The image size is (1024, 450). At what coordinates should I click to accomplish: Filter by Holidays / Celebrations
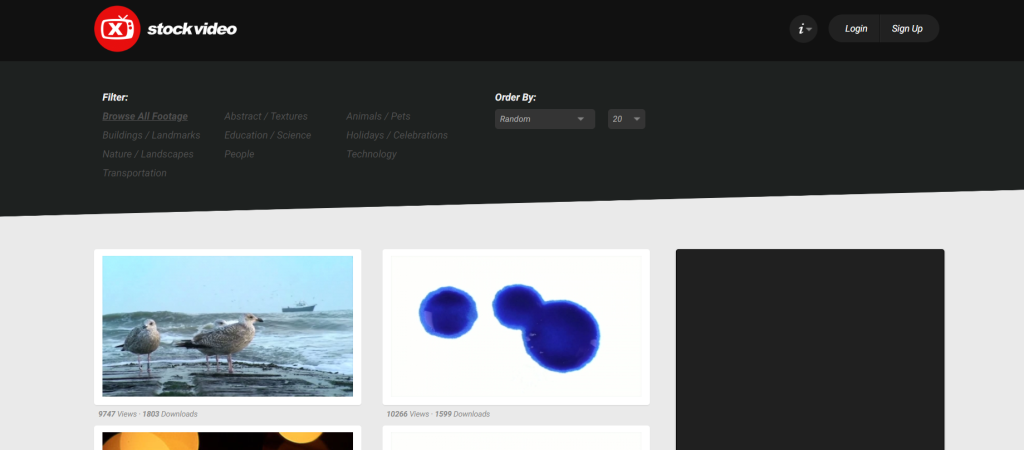[397, 135]
